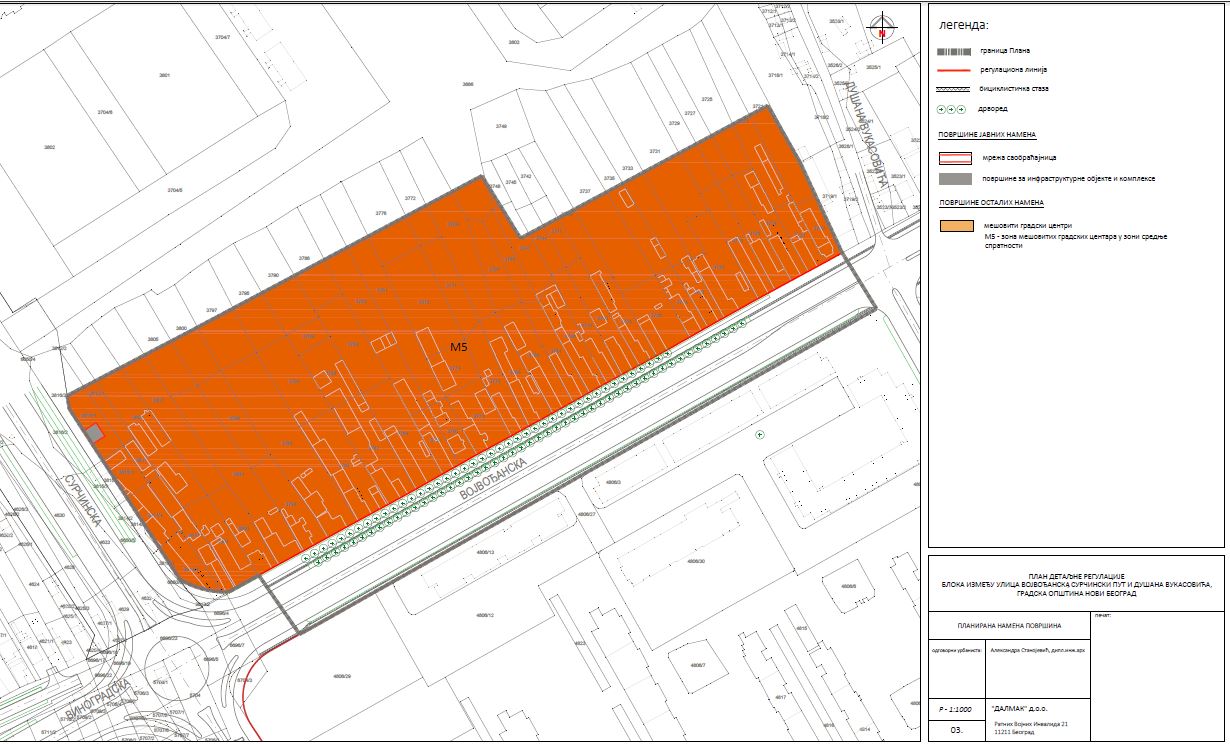Image resolution: width=1230 pixels, height=744 pixels.
Task: Click the дрворед tree row legend symbol
Action: click(956, 109)
